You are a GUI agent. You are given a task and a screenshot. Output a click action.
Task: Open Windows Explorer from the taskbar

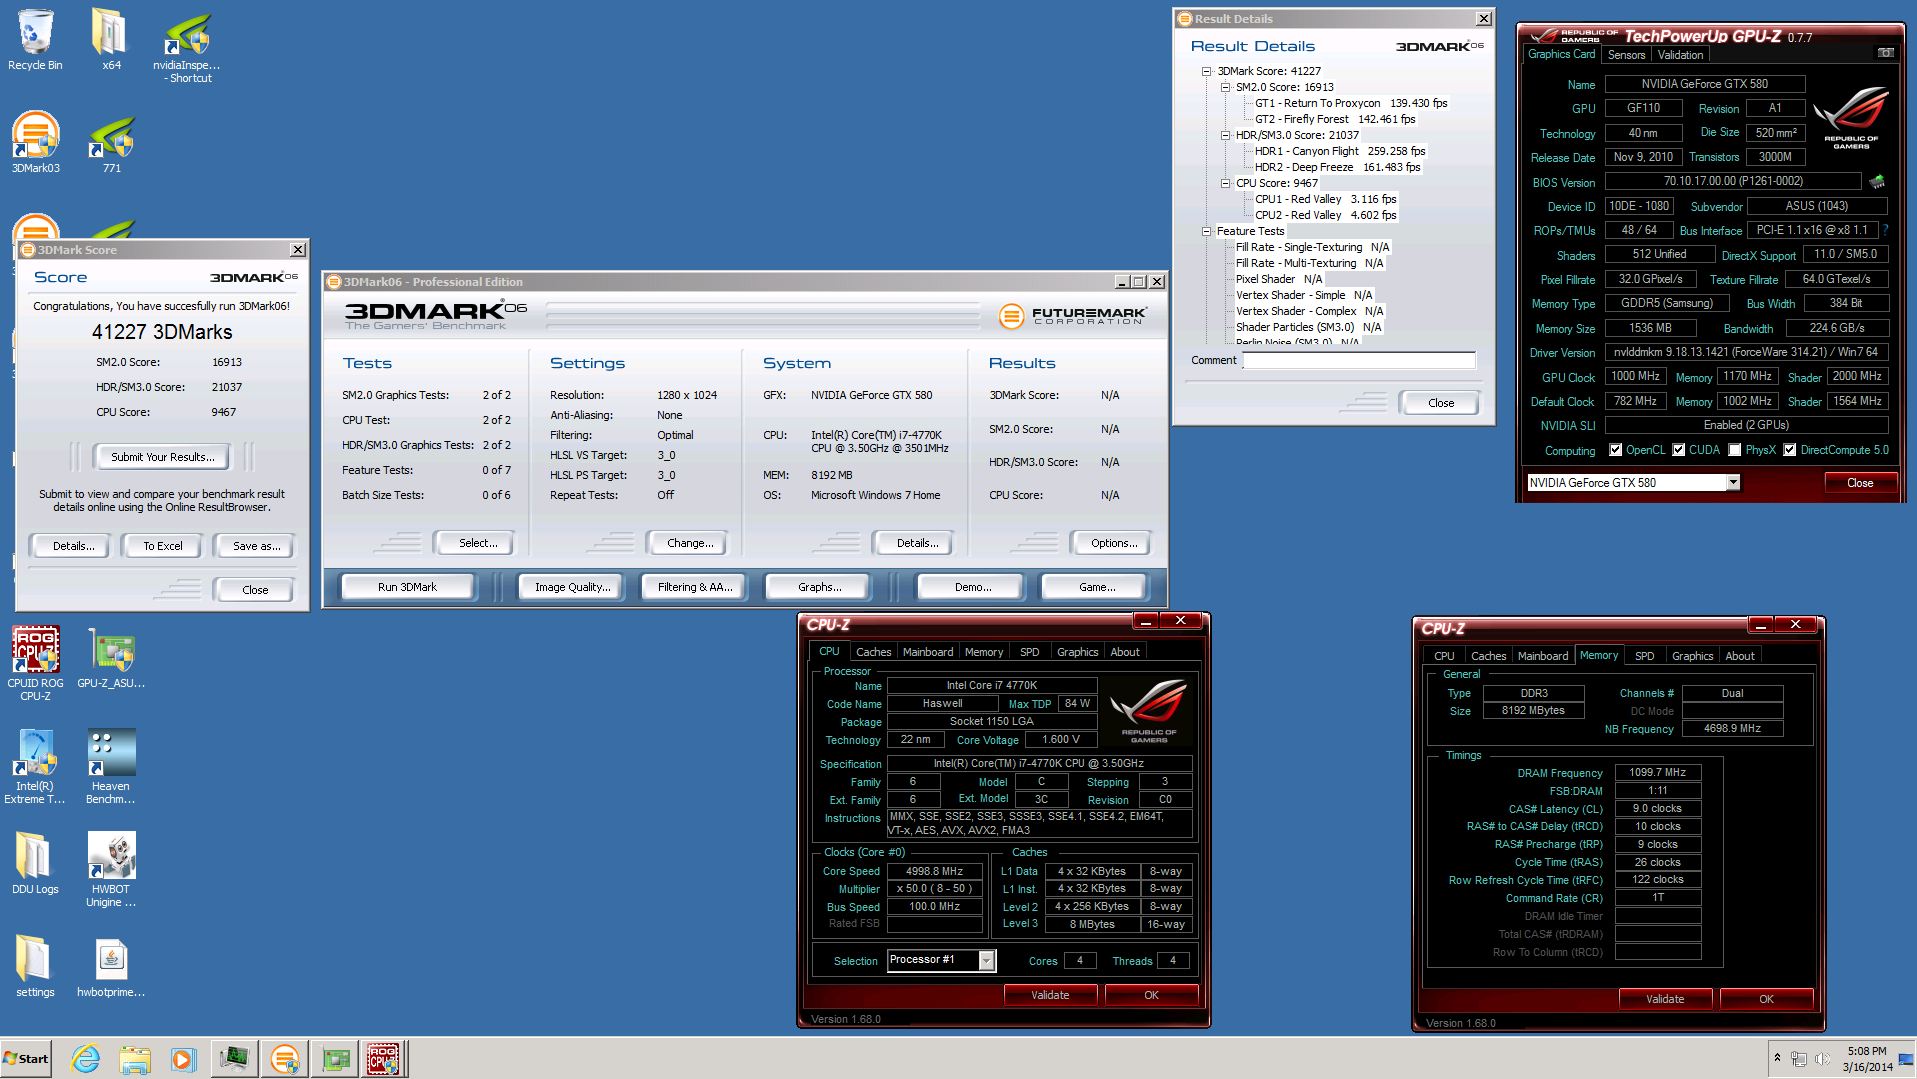[134, 1059]
